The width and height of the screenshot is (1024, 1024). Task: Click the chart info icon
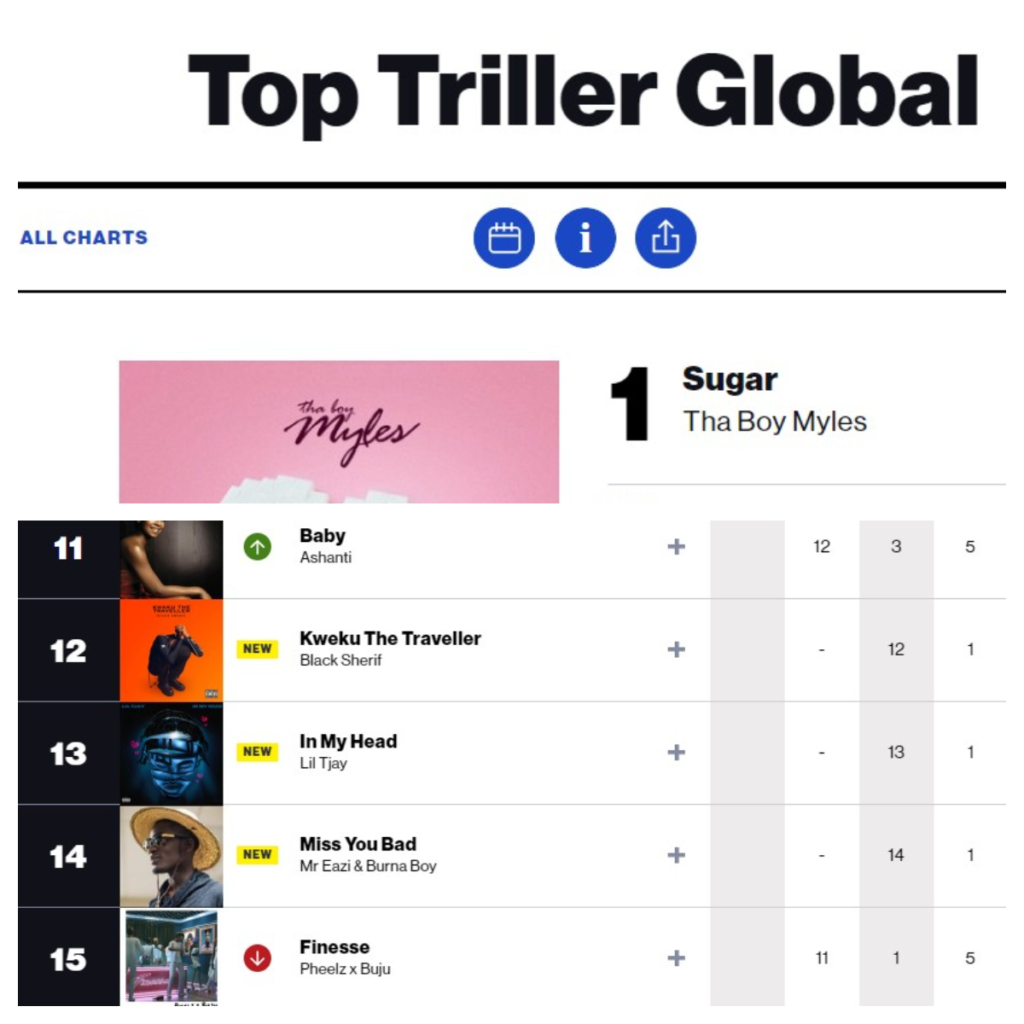[x=585, y=238]
